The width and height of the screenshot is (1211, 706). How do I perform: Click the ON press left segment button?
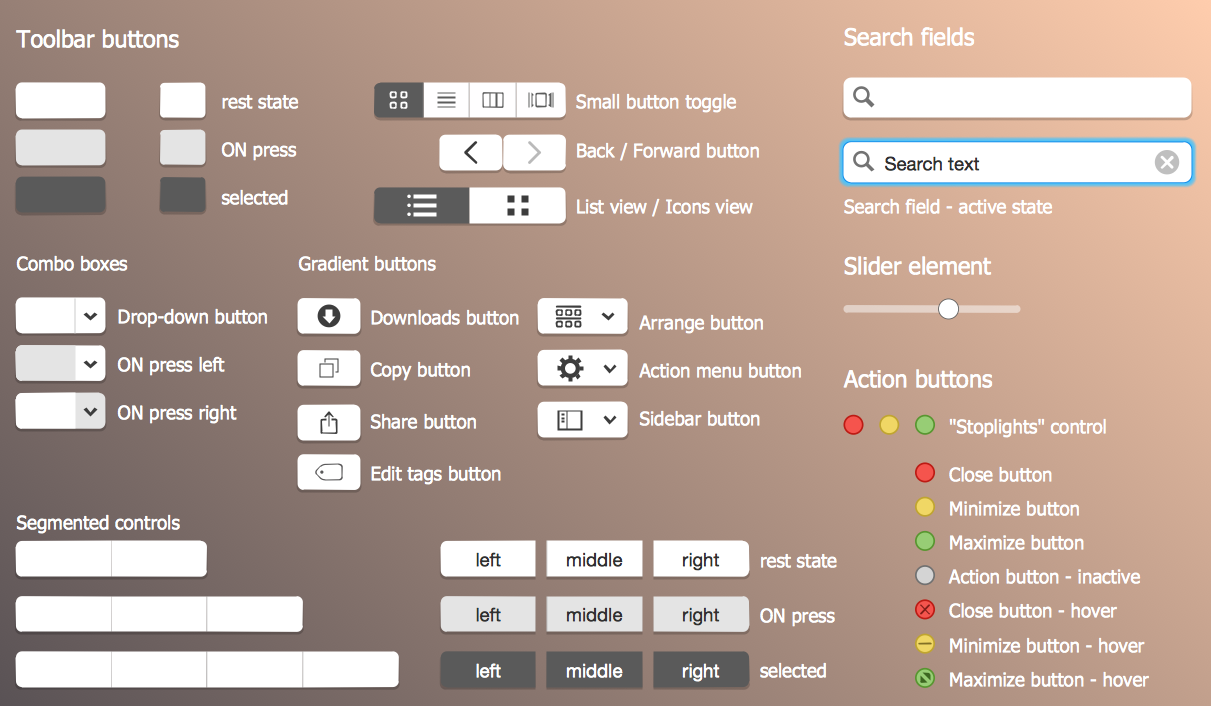(488, 615)
